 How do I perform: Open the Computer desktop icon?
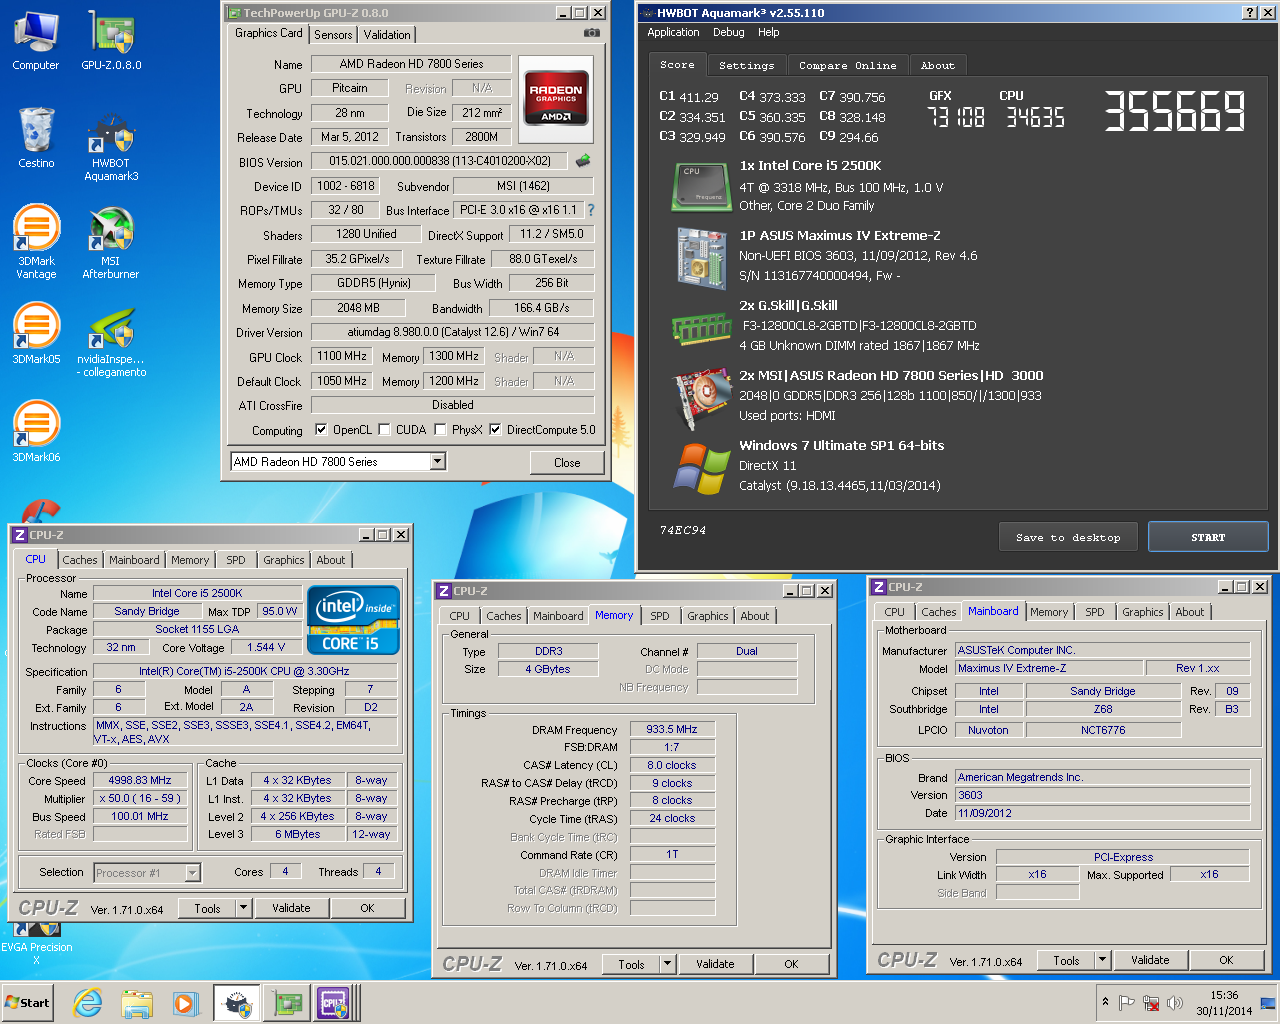[x=36, y=40]
